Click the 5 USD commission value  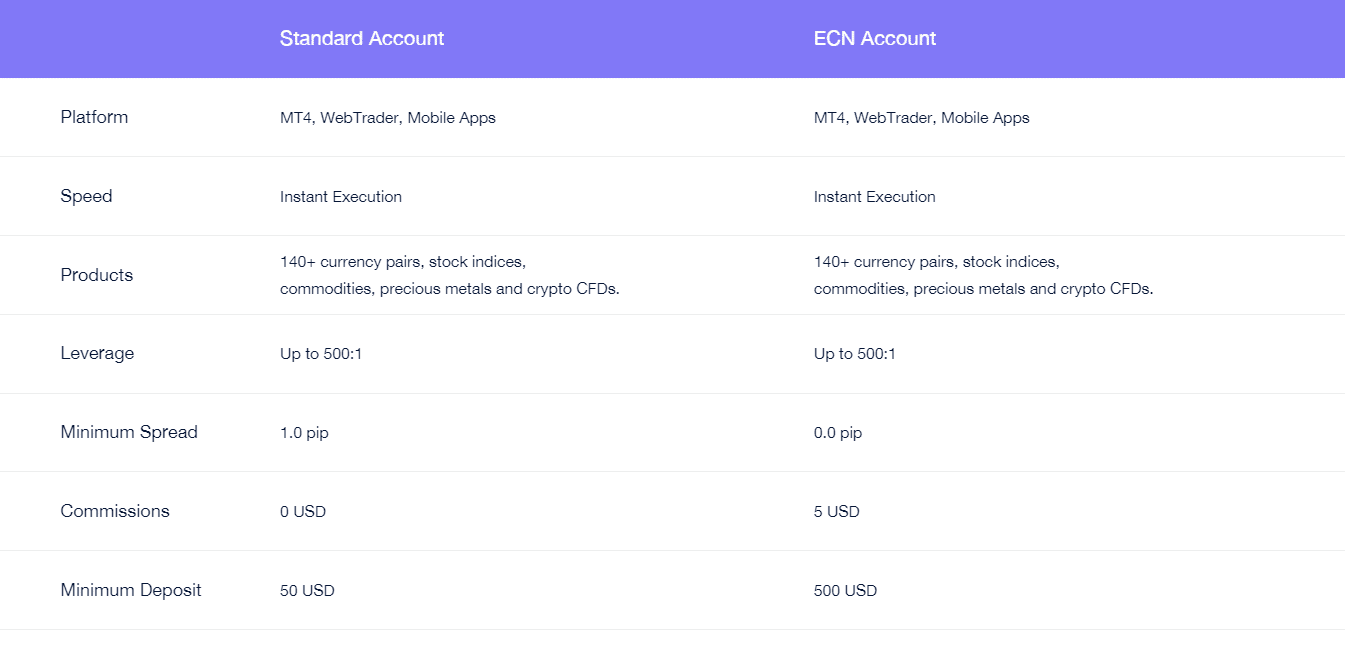pos(837,512)
